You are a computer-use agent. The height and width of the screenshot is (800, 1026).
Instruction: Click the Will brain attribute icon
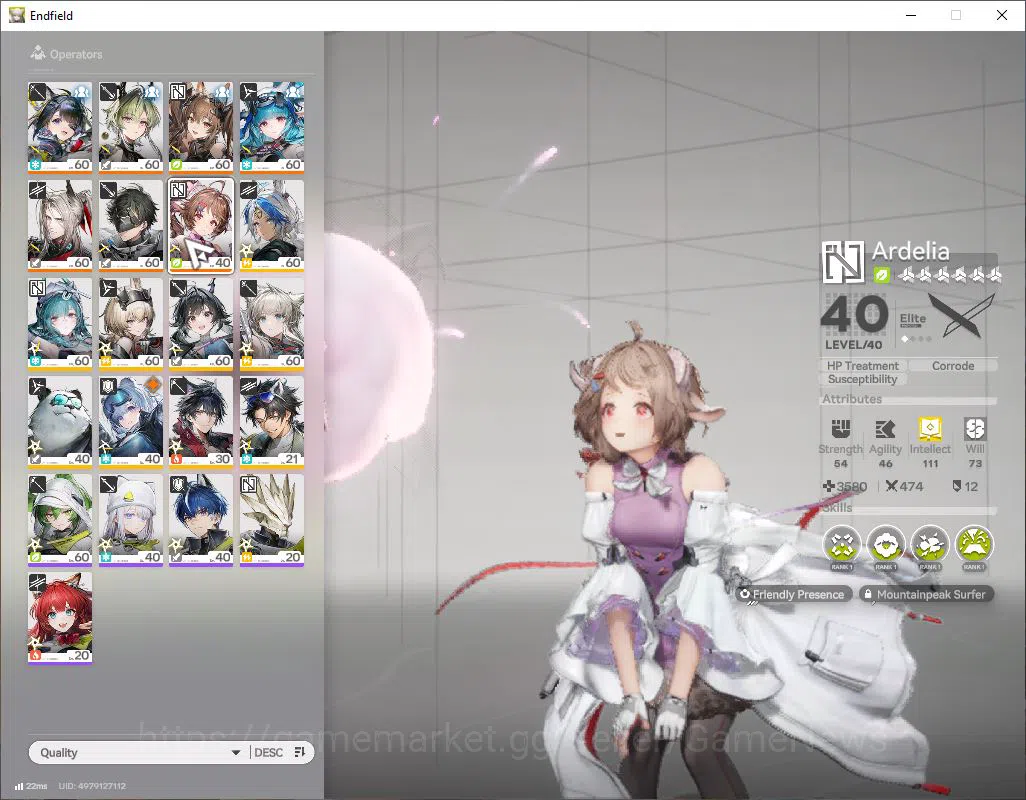coord(975,429)
